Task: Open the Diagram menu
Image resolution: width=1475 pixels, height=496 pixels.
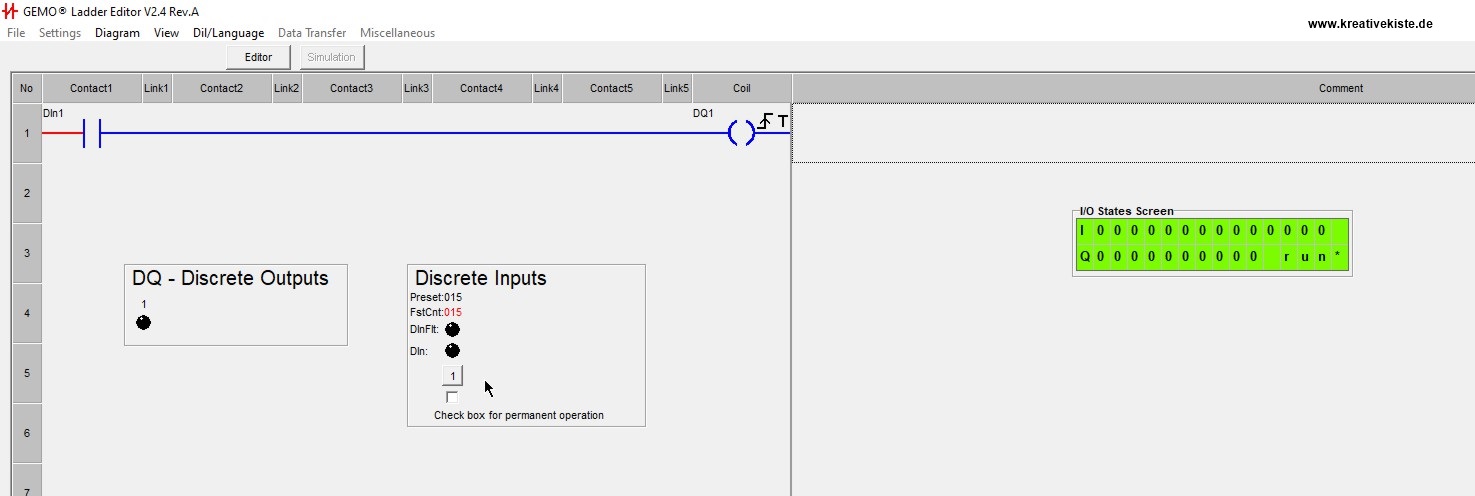Action: tap(117, 33)
